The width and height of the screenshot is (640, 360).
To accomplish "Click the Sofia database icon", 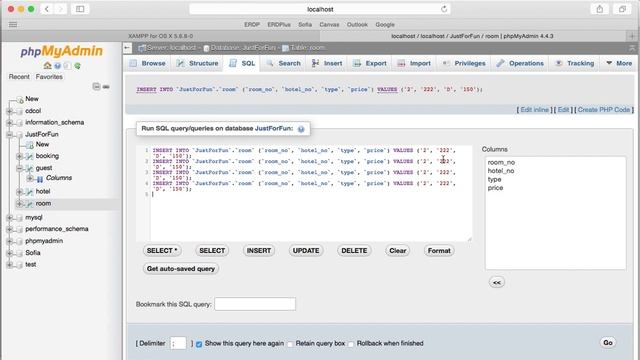I will pyautogui.click(x=19, y=253).
